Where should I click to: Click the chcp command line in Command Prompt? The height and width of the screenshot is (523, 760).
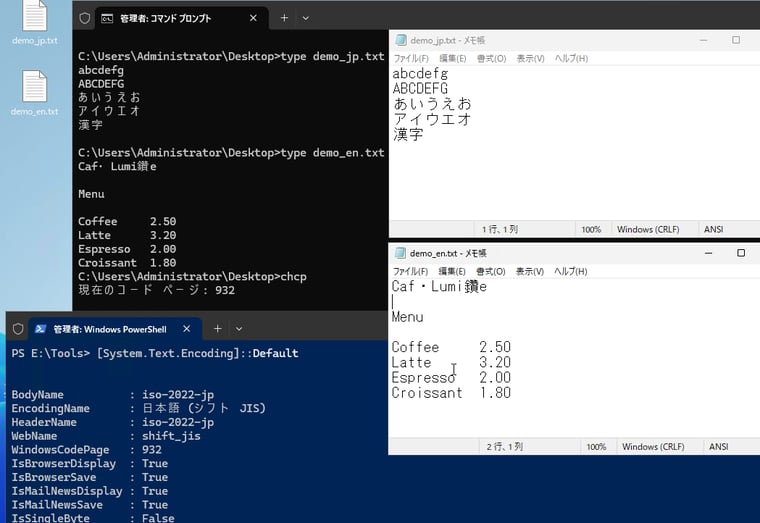click(x=192, y=277)
